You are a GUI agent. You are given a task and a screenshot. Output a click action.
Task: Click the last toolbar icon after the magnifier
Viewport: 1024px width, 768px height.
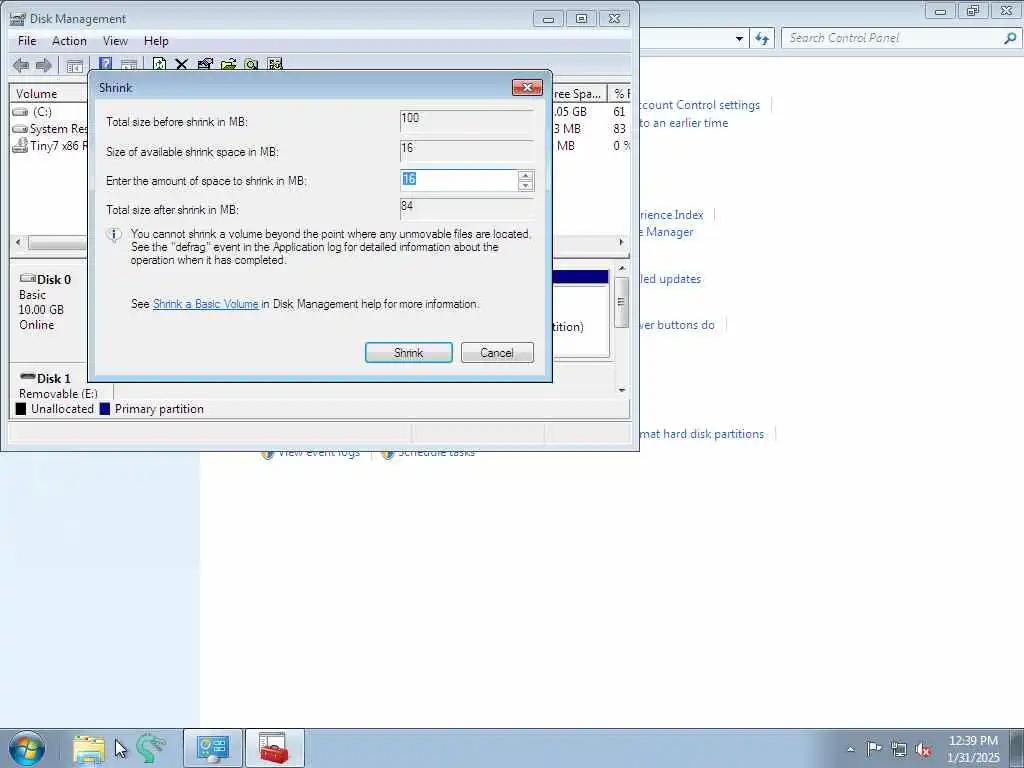click(x=275, y=64)
